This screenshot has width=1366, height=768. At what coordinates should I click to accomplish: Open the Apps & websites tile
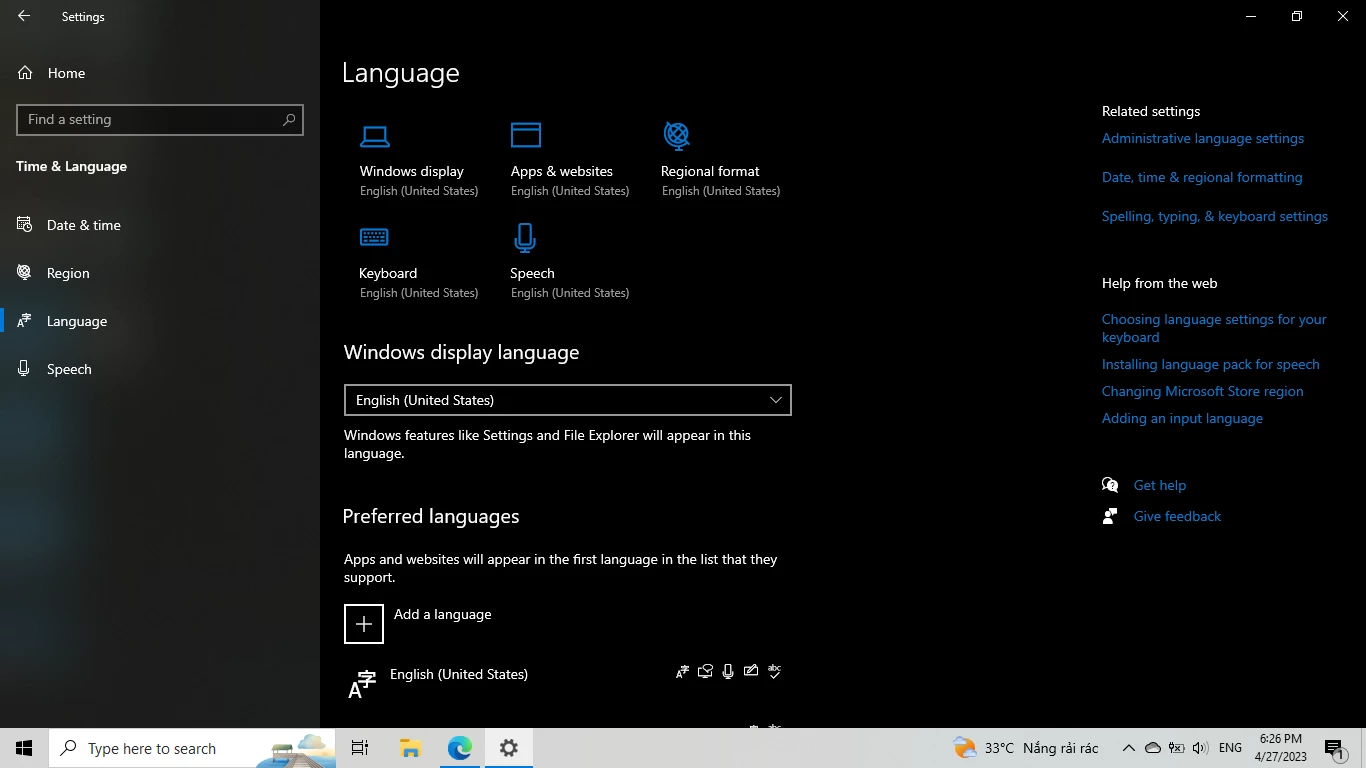570,161
